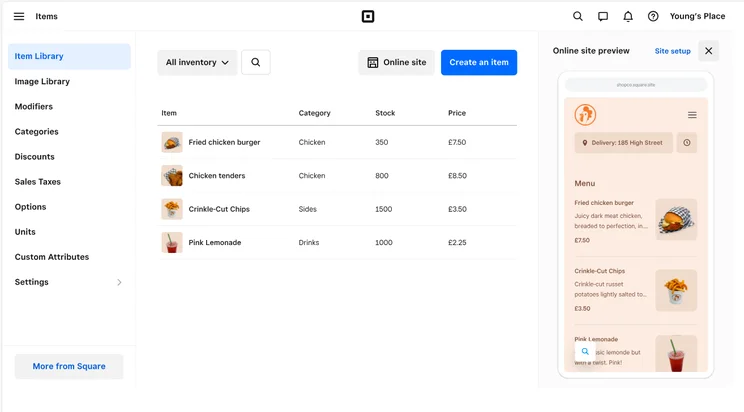Open Modifiers in the sidebar

(34, 106)
